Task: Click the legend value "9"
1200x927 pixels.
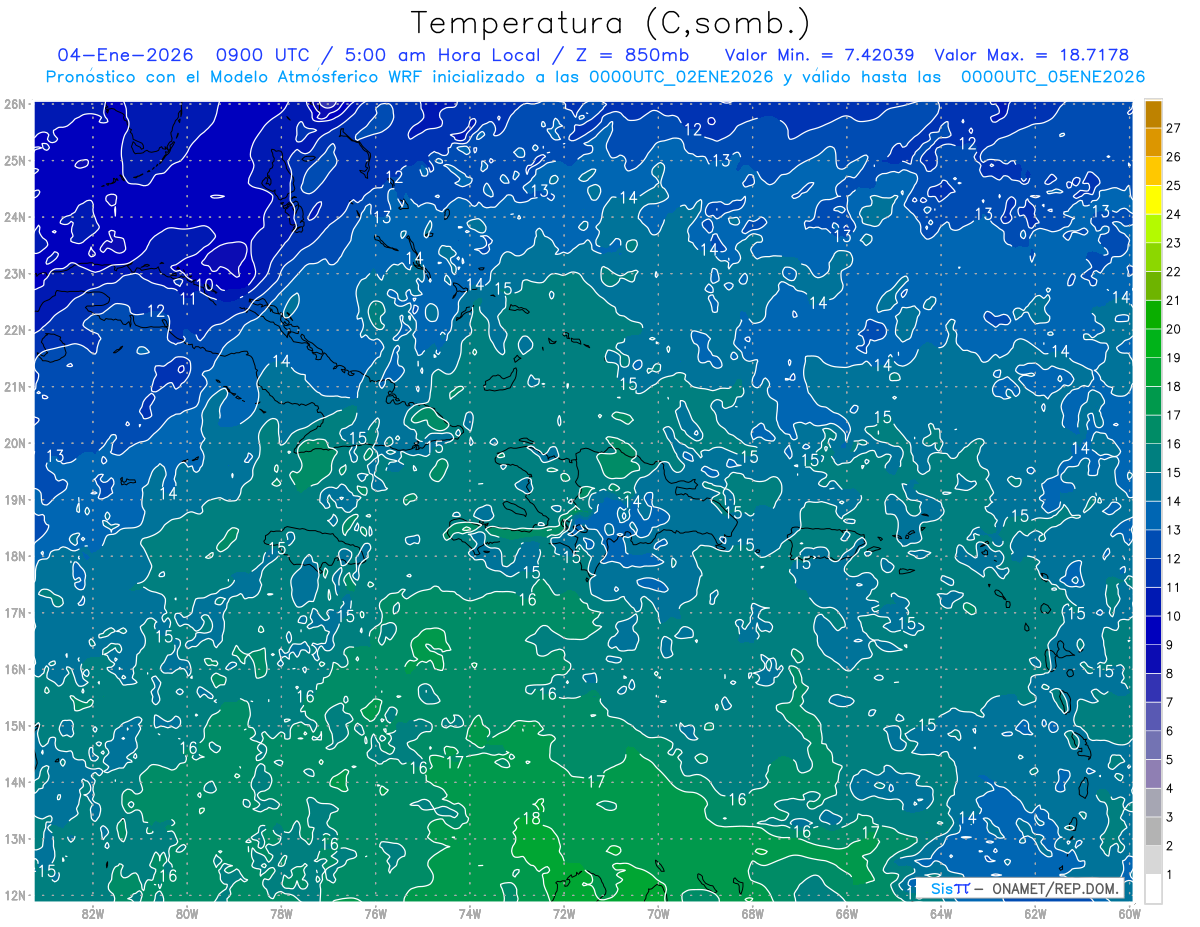Action: [1170, 645]
